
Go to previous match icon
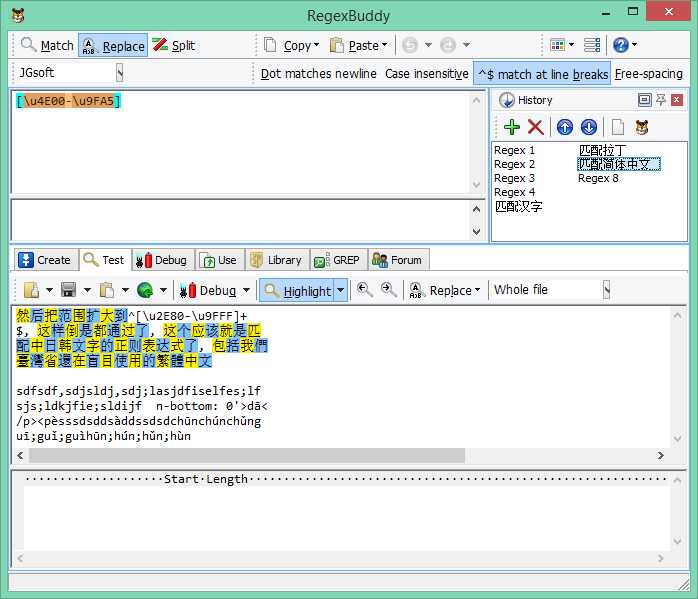(365, 290)
